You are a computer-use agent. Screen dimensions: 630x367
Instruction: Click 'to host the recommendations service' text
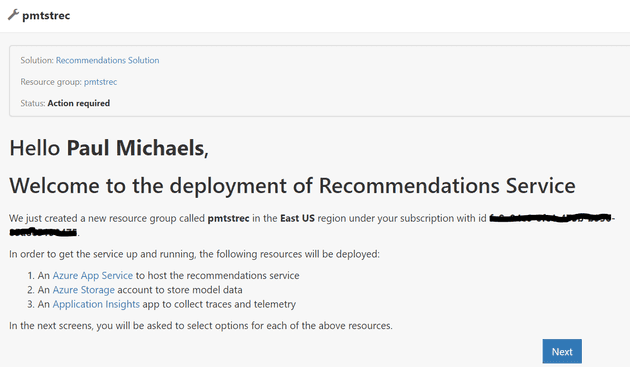point(217,275)
